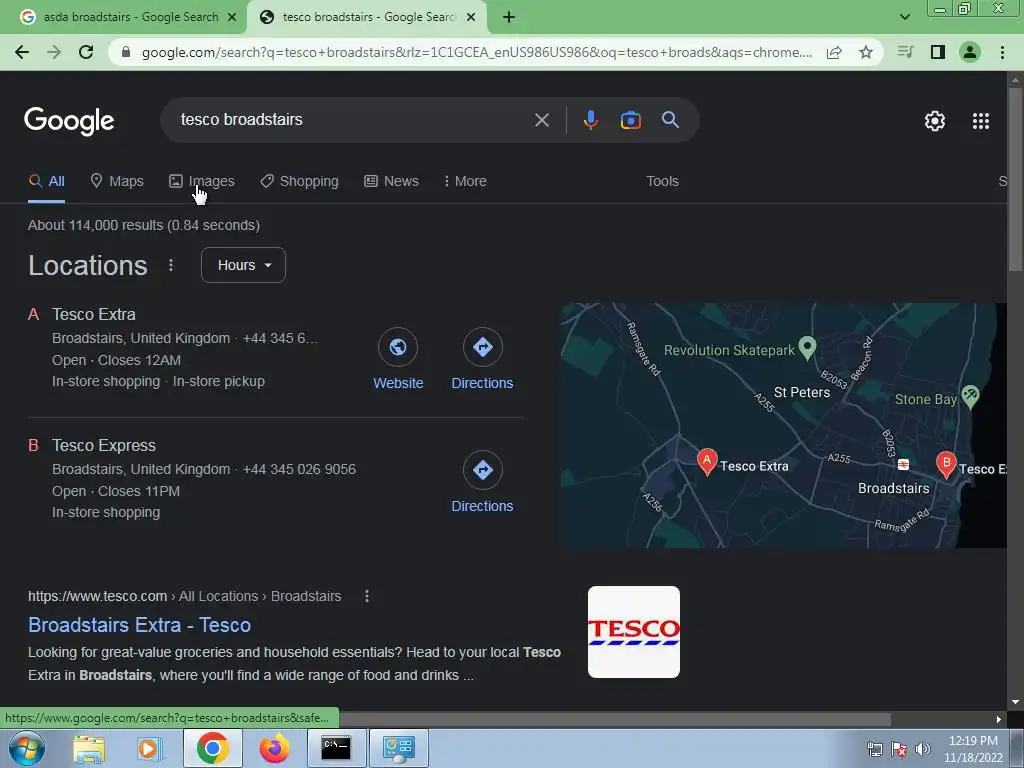Click the vertical scrollbar thumb
The height and width of the screenshot is (768, 1024).
[1016, 179]
